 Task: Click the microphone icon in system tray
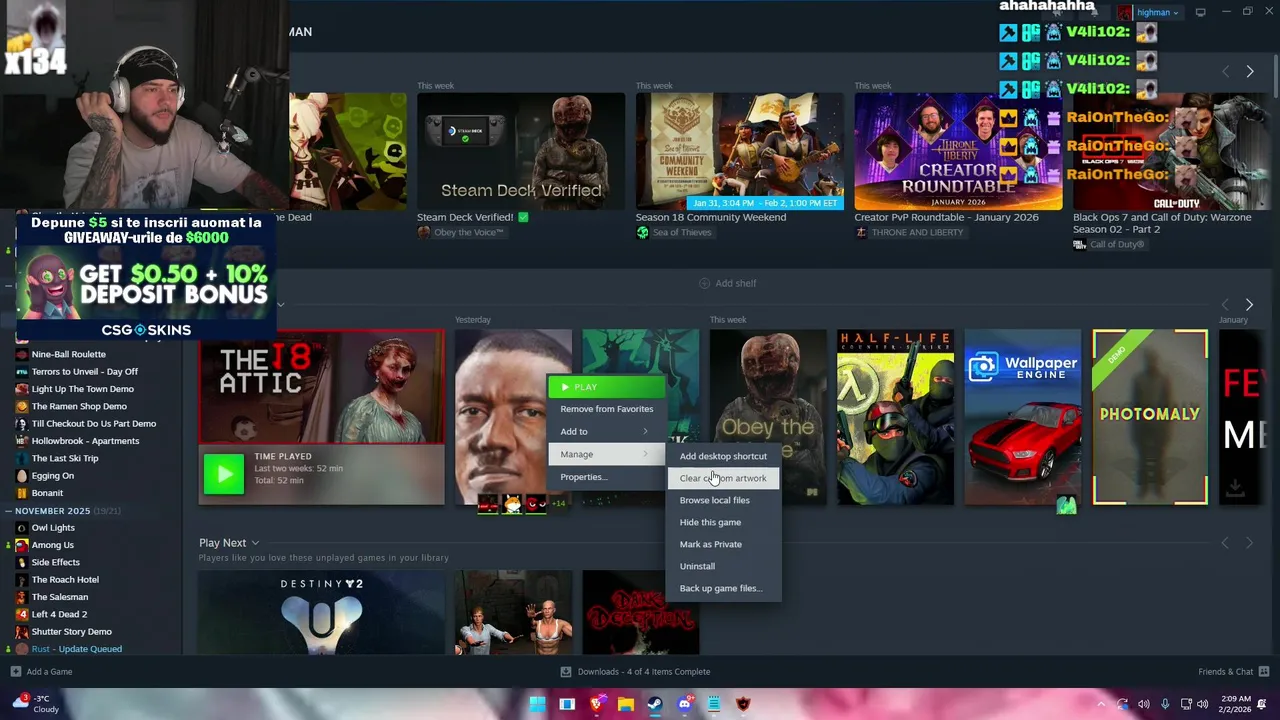(1165, 704)
